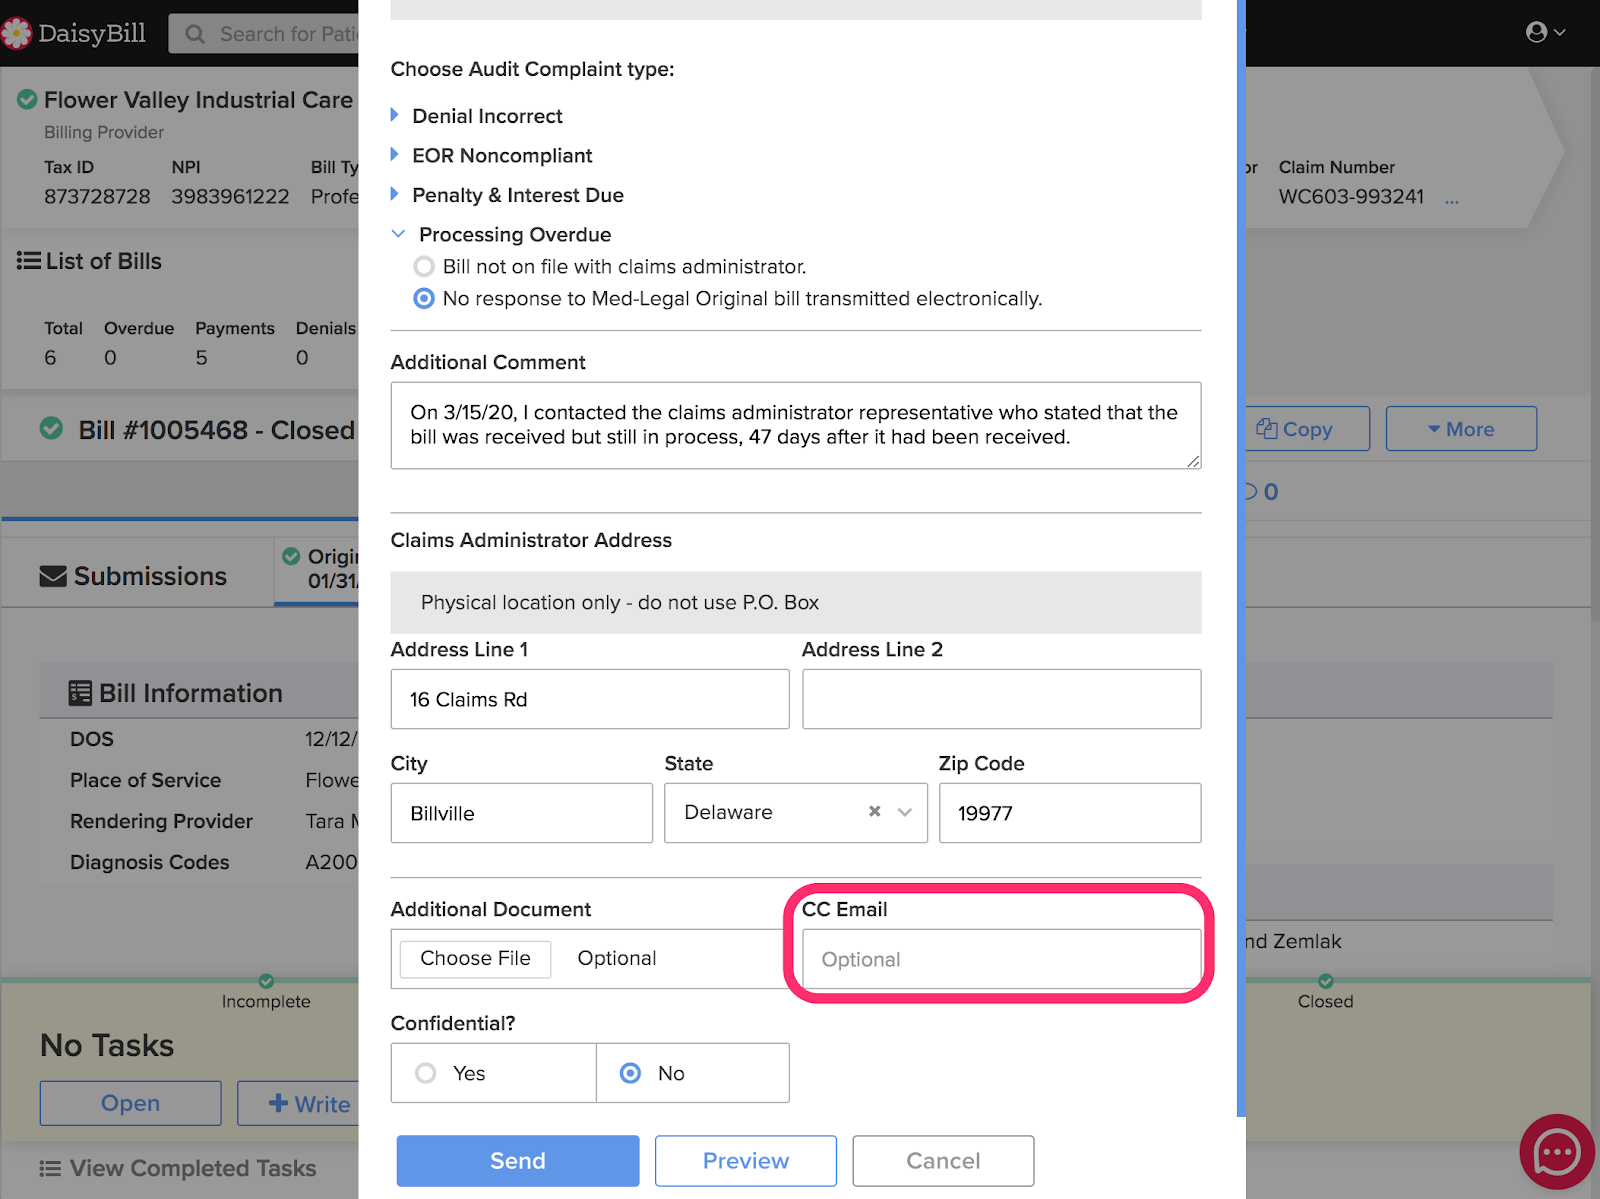Click the search magnifier icon
Screen dimensions: 1600x1199
point(196,34)
